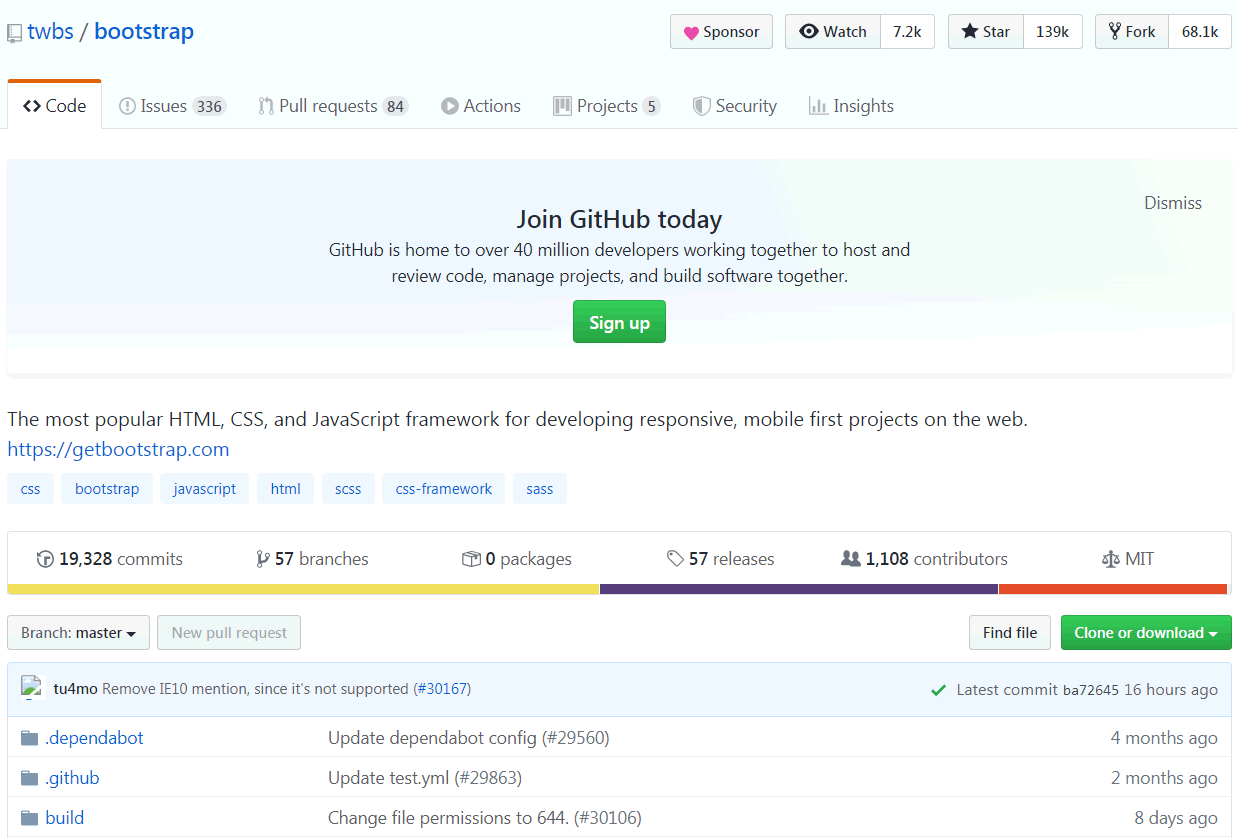The width and height of the screenshot is (1238, 838).
Task: Click the branches icon next to 57 branches
Action: [263, 559]
